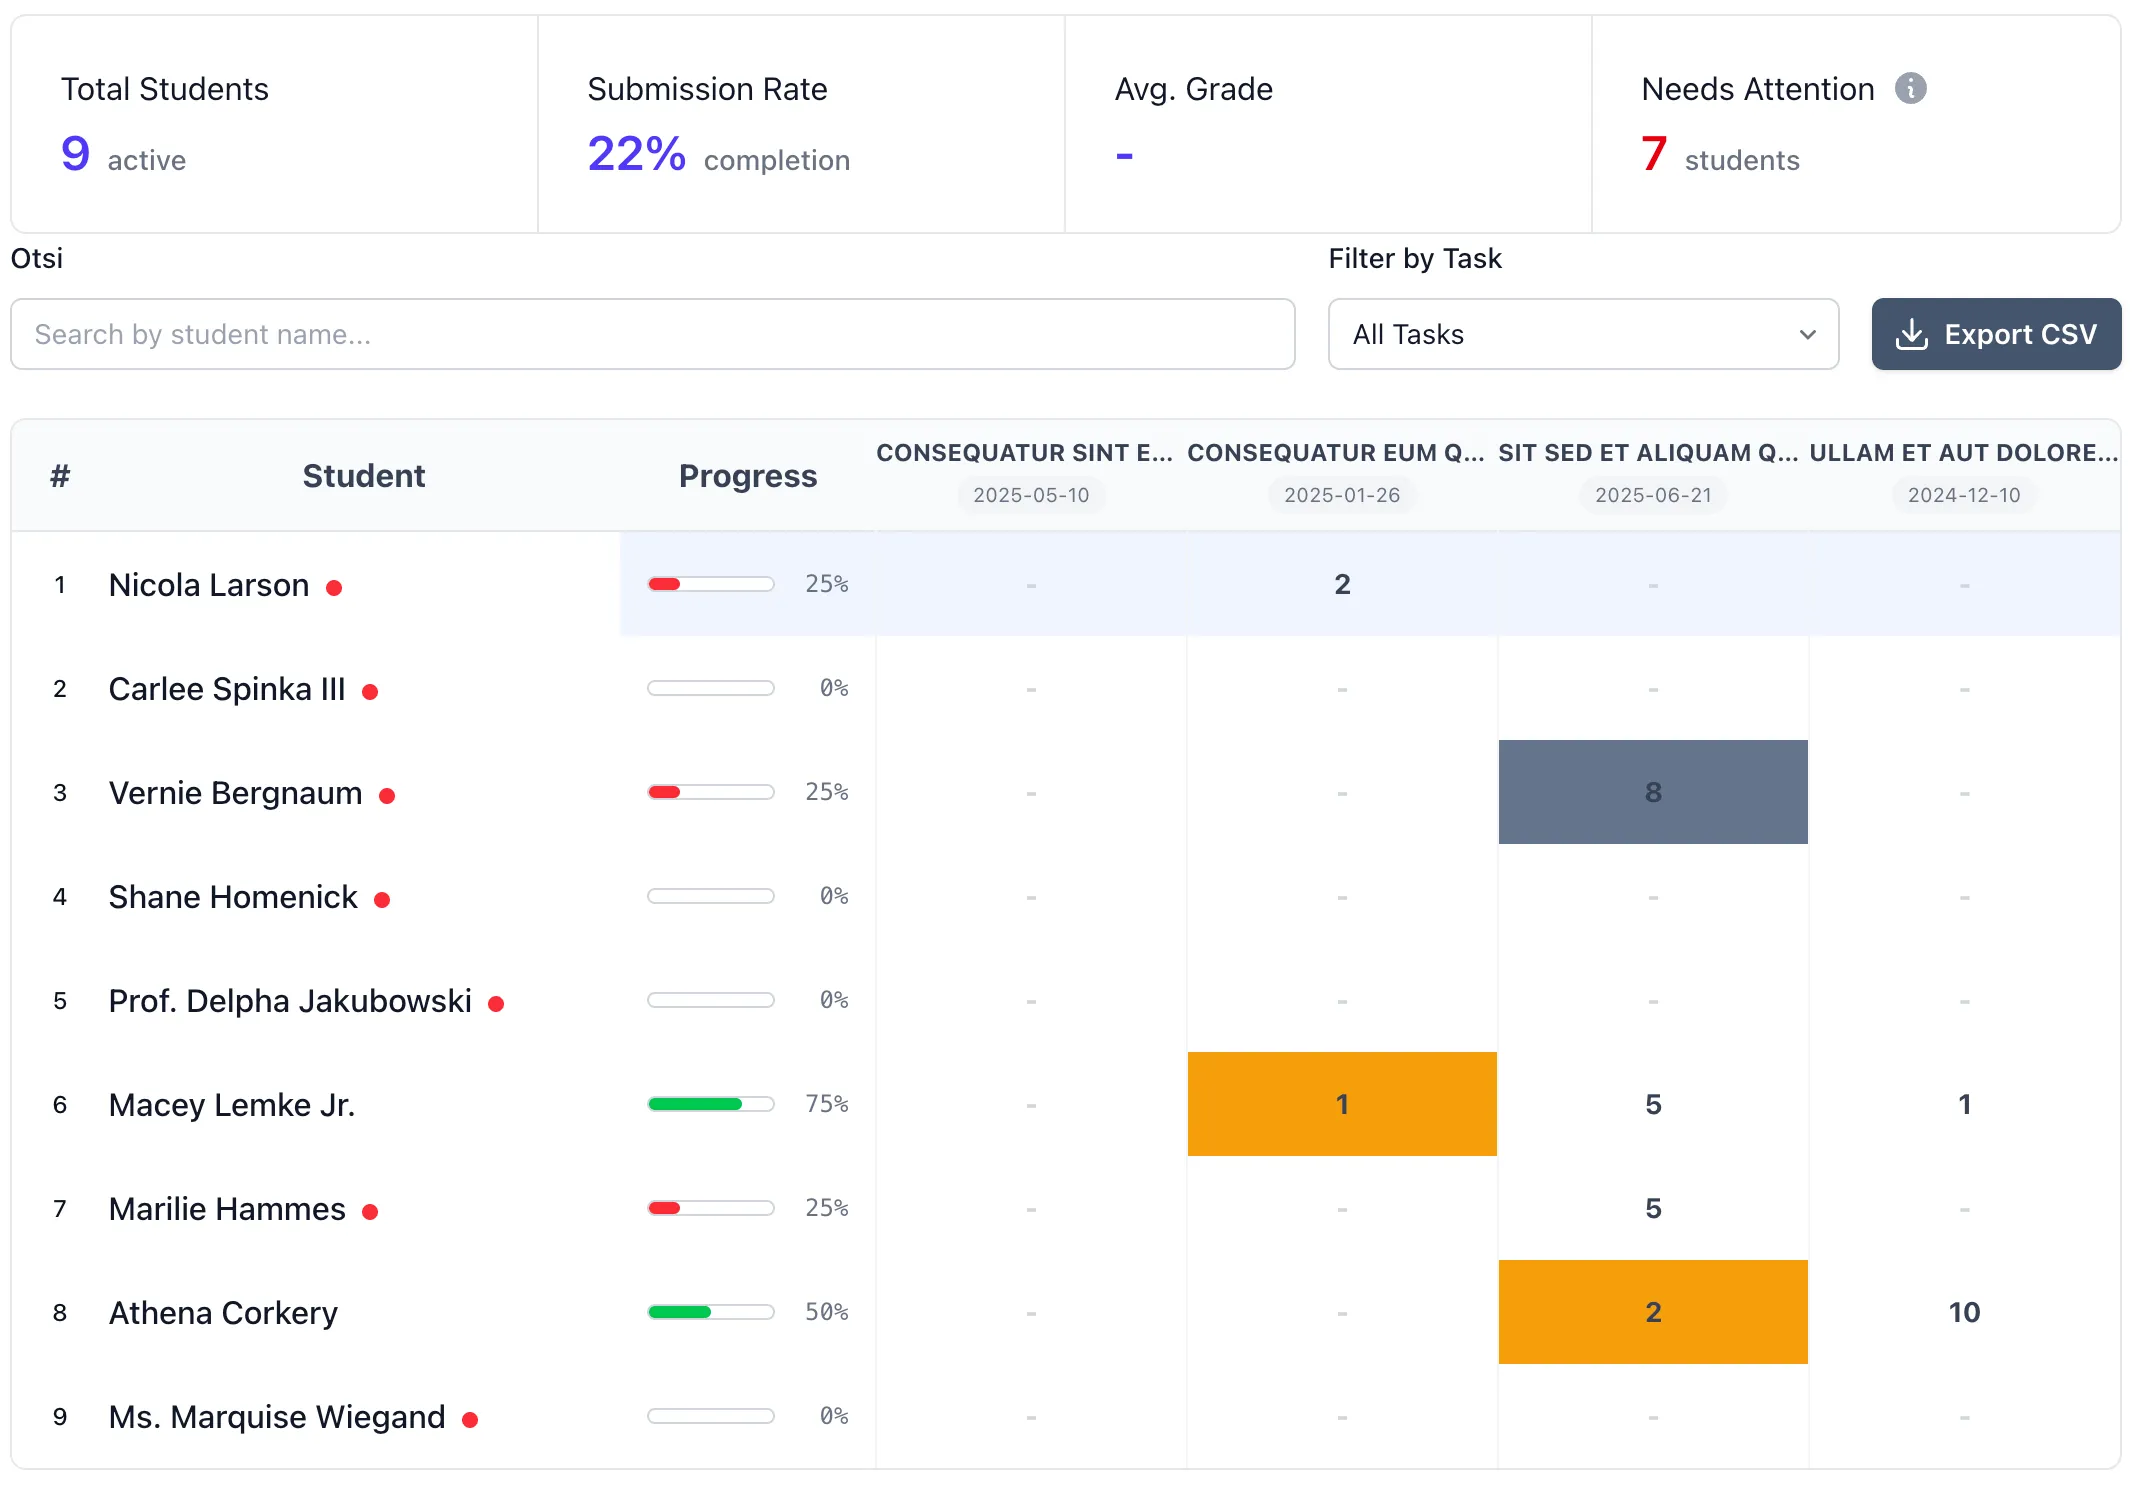Viewport: 2138px width, 1488px height.
Task: Click the red attention dot beside Prof. Delpha Jakubowski
Action: 496,1004
